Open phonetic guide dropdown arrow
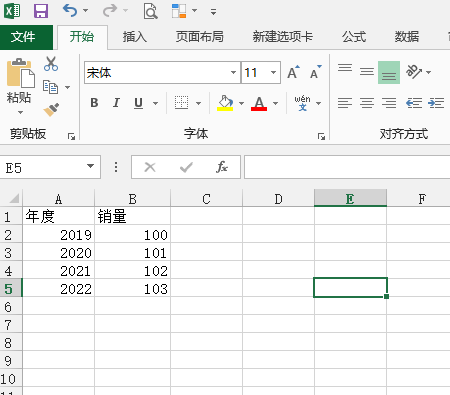 [318, 103]
